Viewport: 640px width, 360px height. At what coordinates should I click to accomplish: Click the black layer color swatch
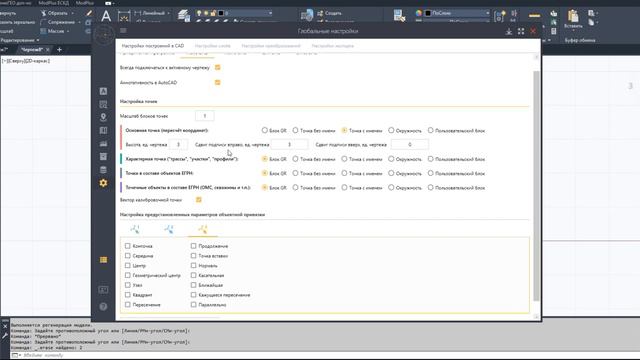coord(221,13)
